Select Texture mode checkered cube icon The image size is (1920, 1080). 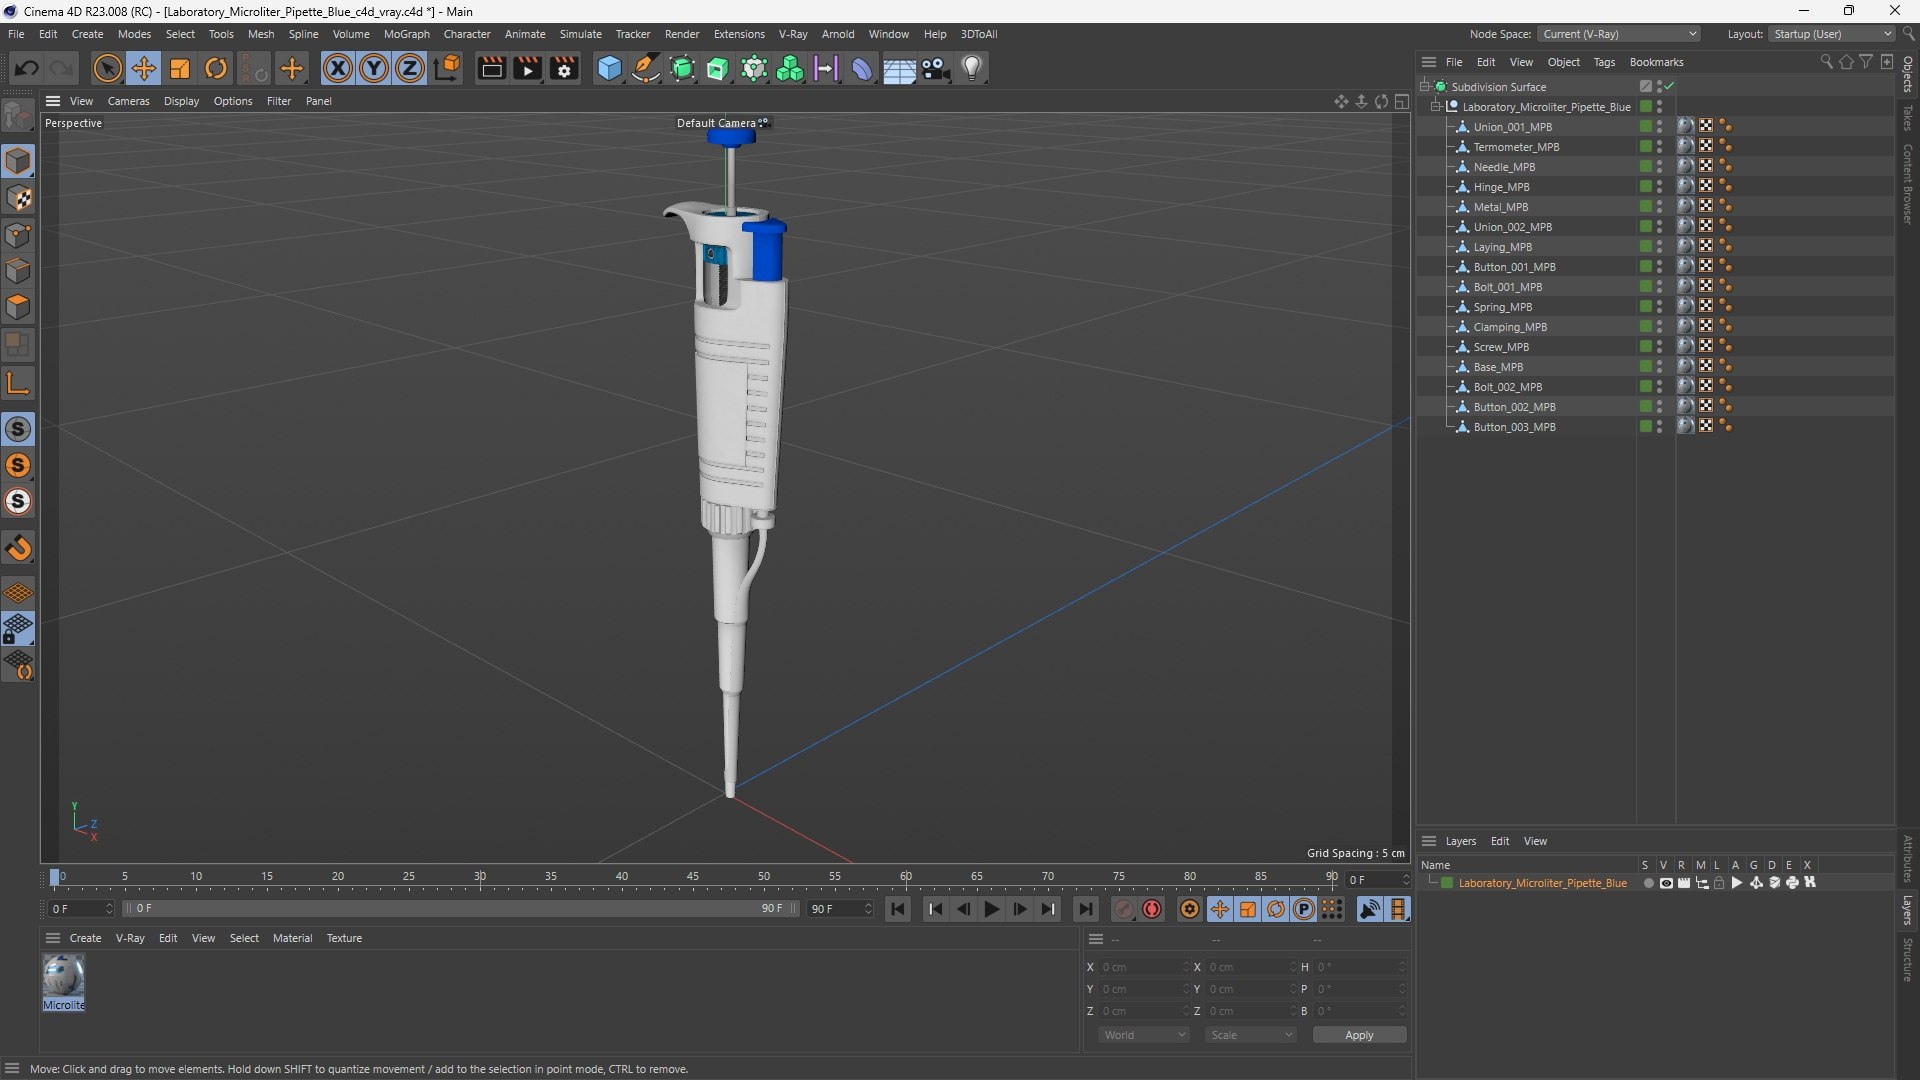[x=18, y=198]
